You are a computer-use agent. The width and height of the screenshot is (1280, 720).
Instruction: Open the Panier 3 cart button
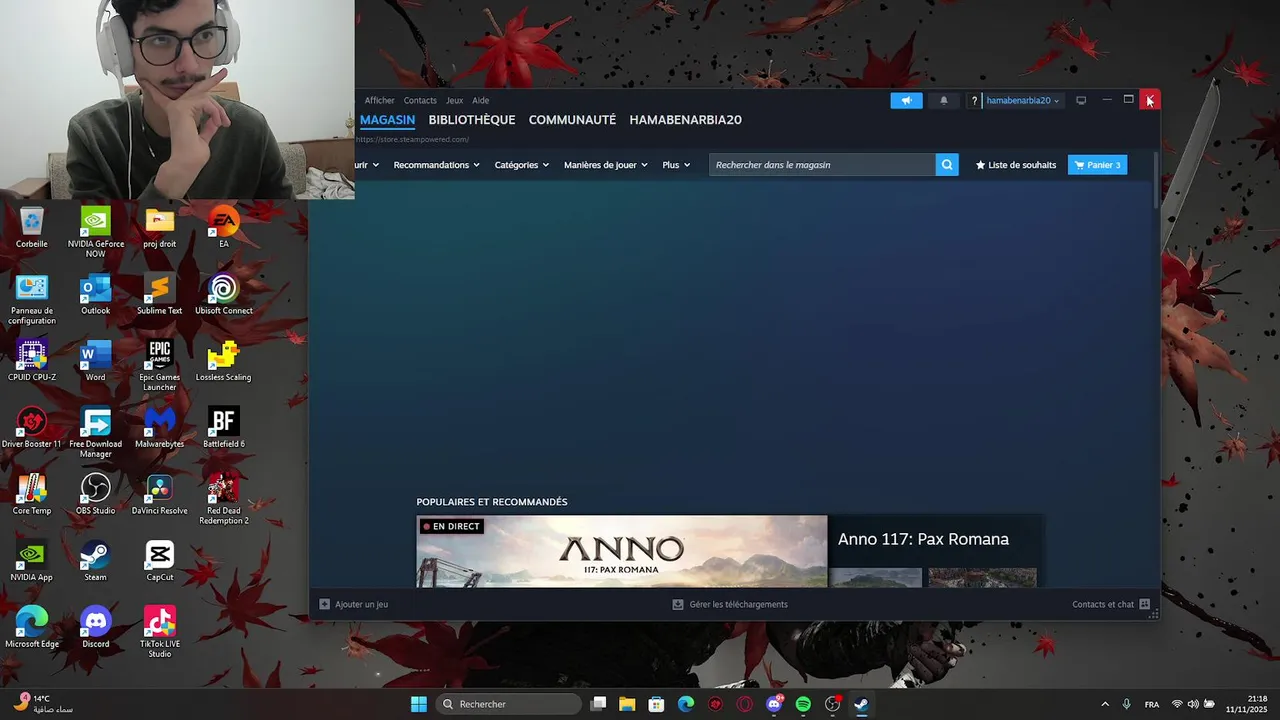[x=1097, y=165]
